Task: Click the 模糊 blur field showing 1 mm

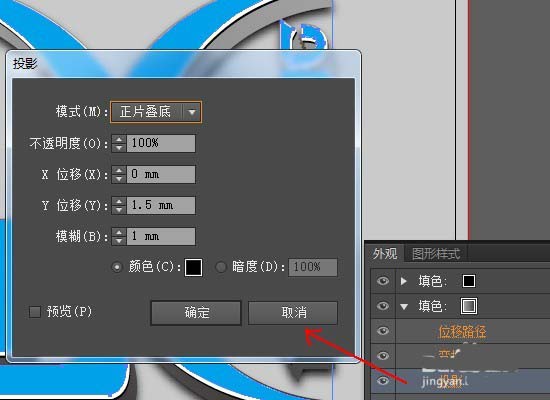Action: 161,236
